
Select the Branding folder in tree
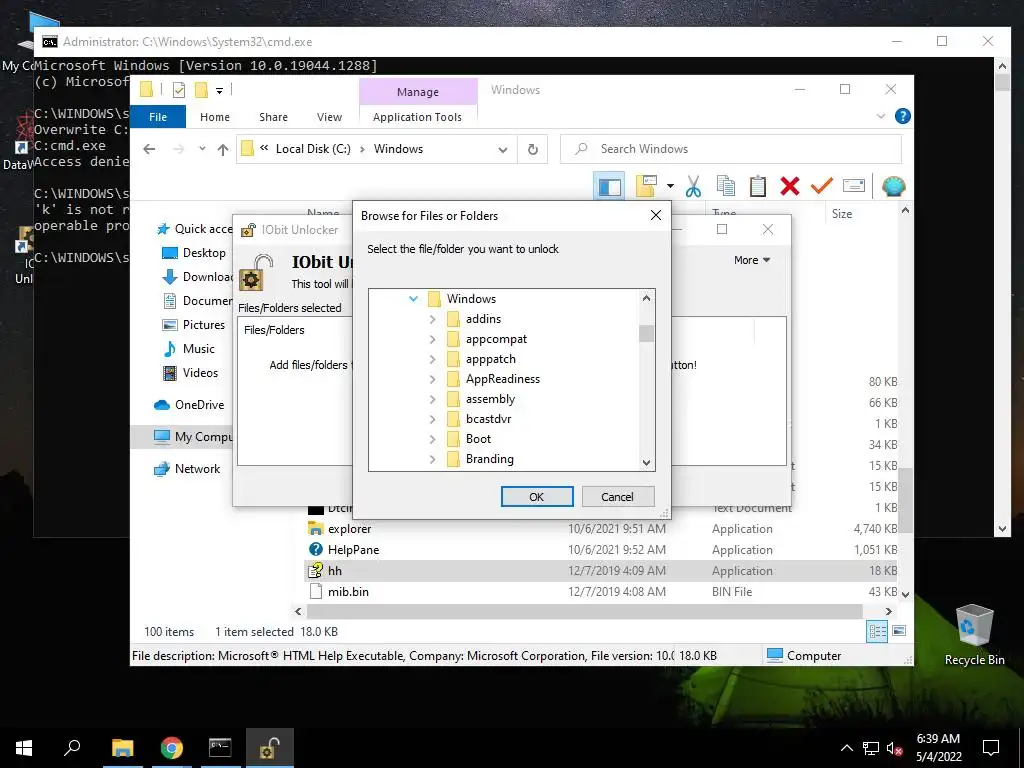click(x=490, y=459)
